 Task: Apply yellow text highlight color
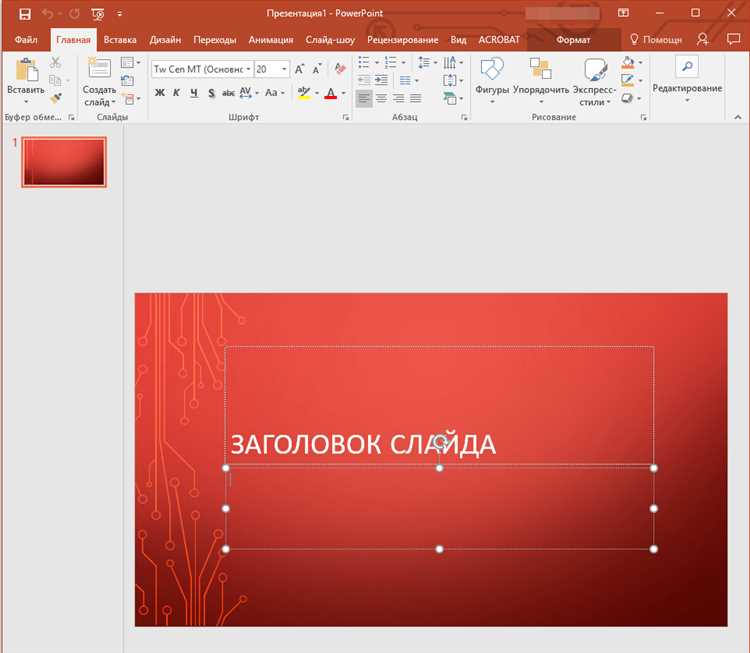[304, 93]
